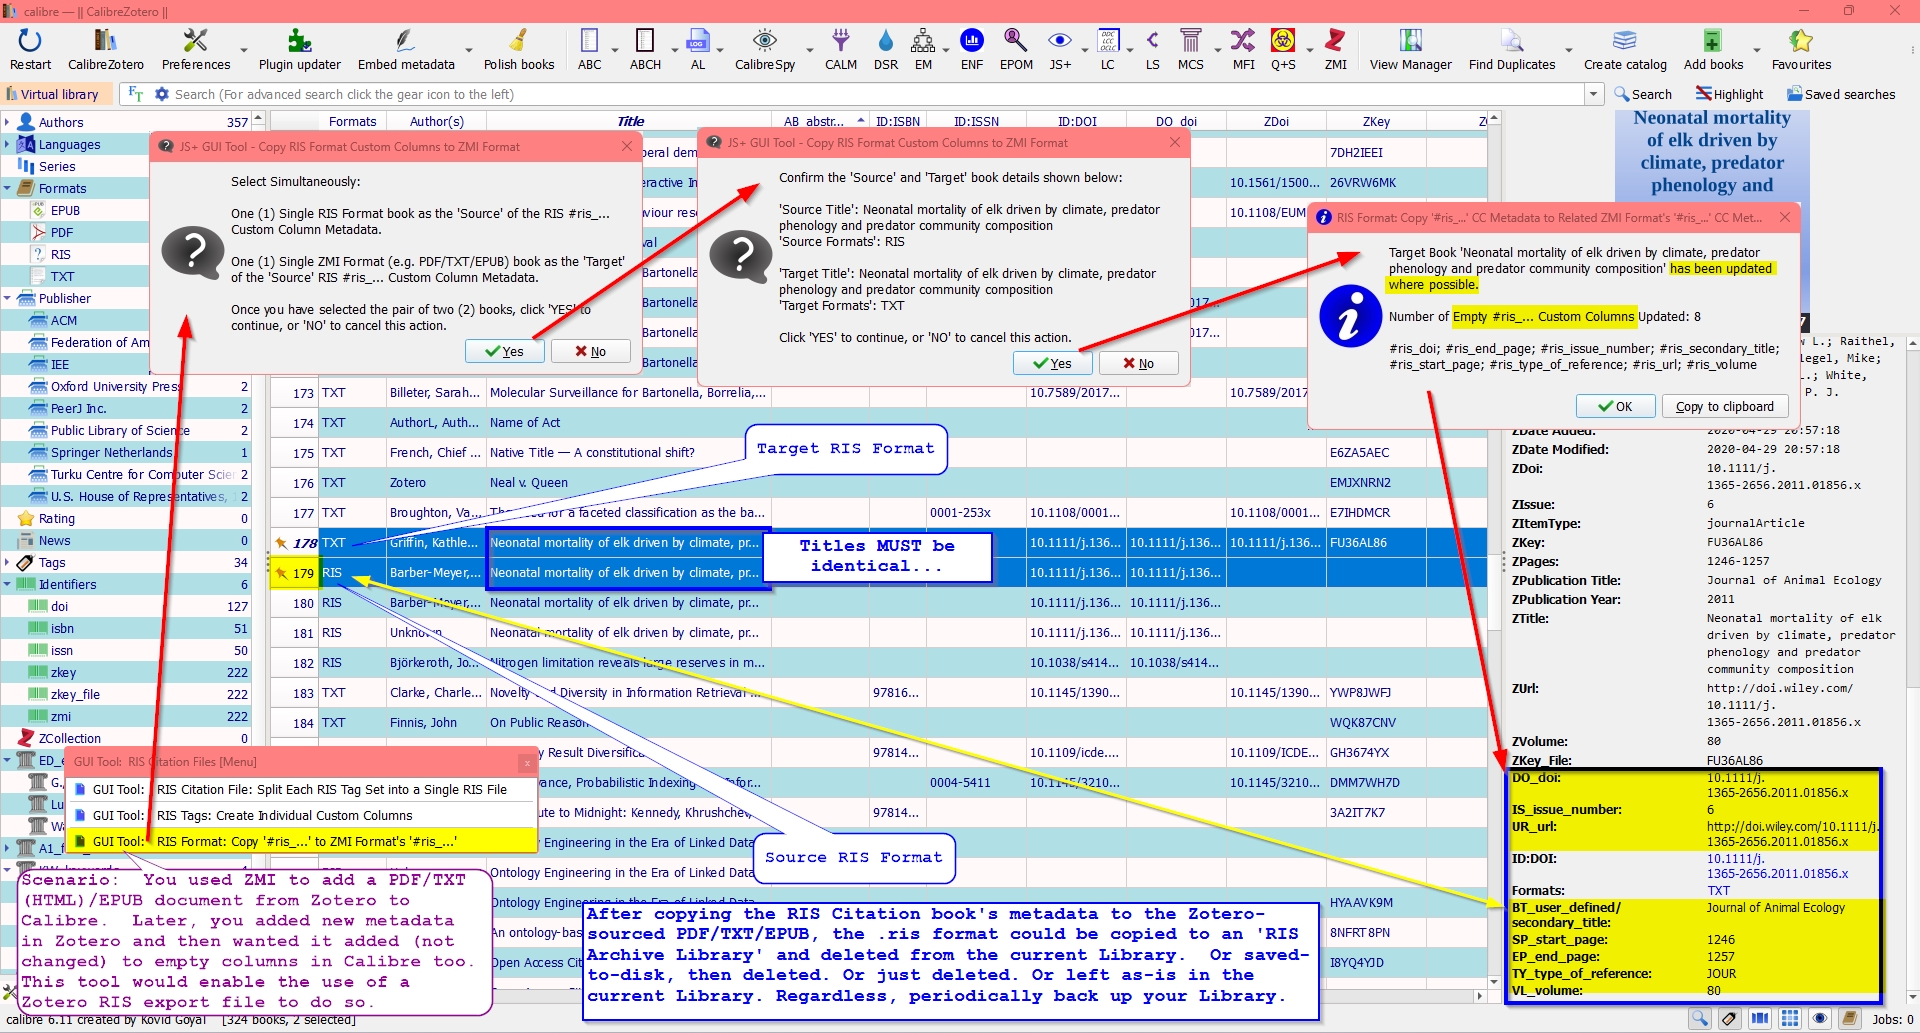Click the LC toolbar icon

point(1108,41)
